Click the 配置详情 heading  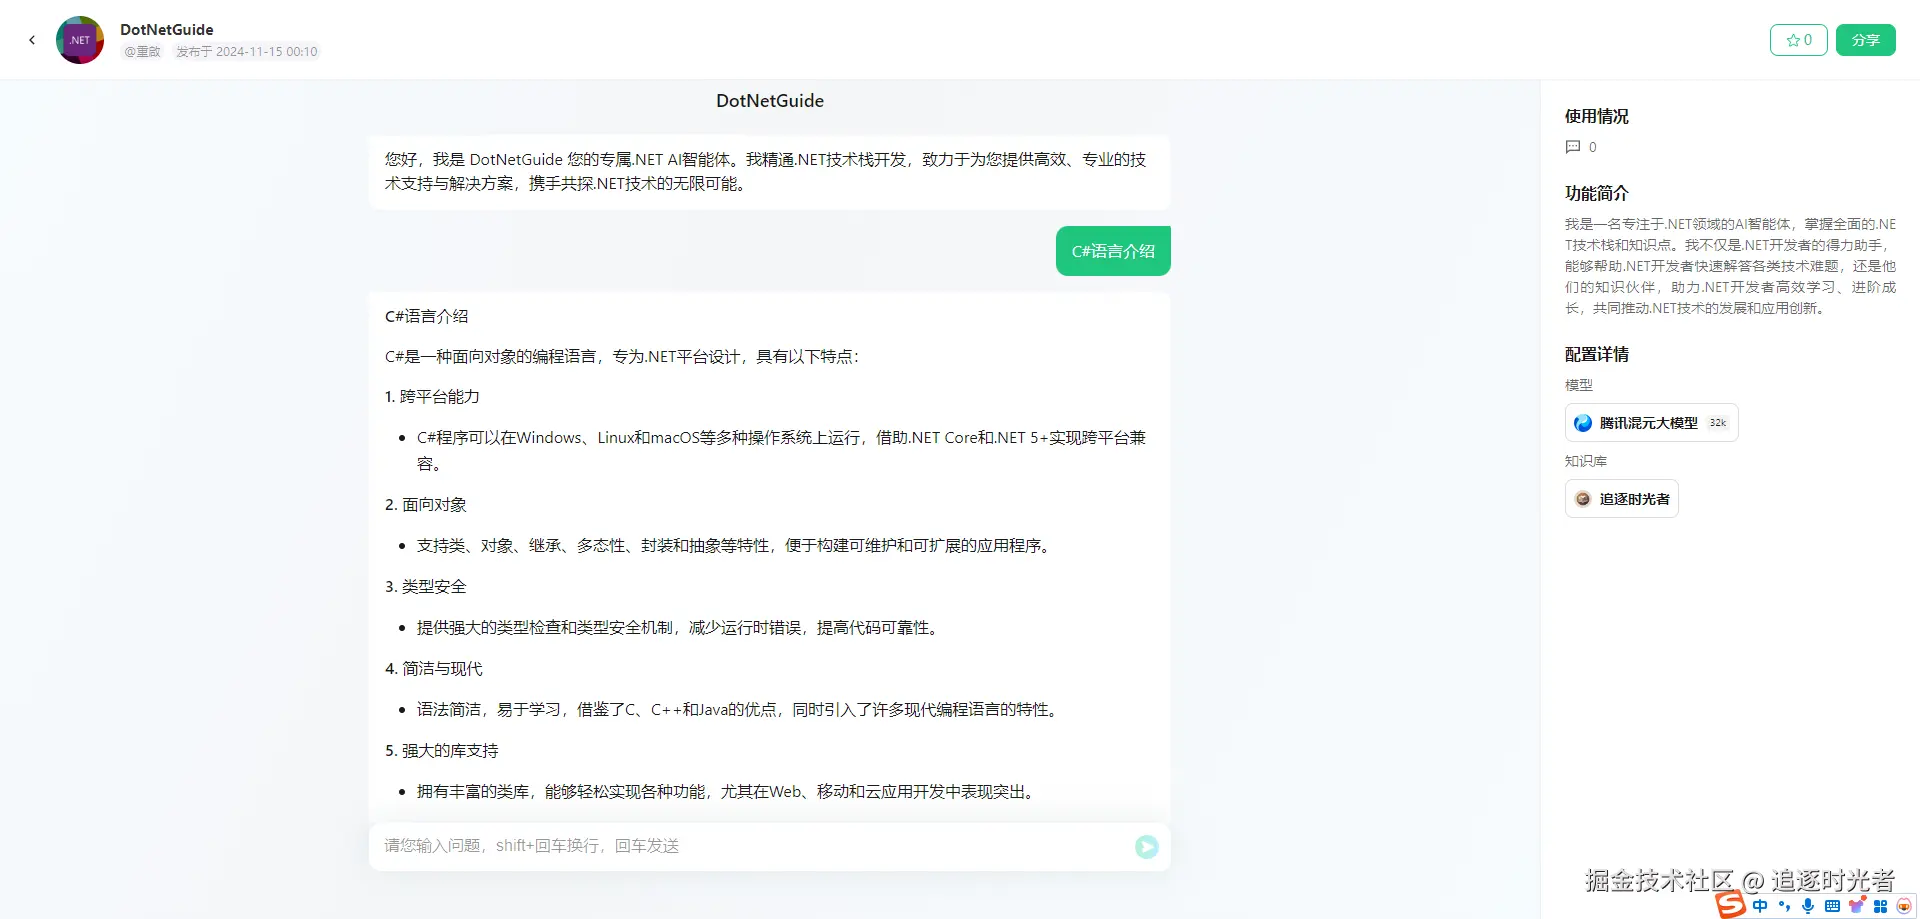coord(1597,355)
